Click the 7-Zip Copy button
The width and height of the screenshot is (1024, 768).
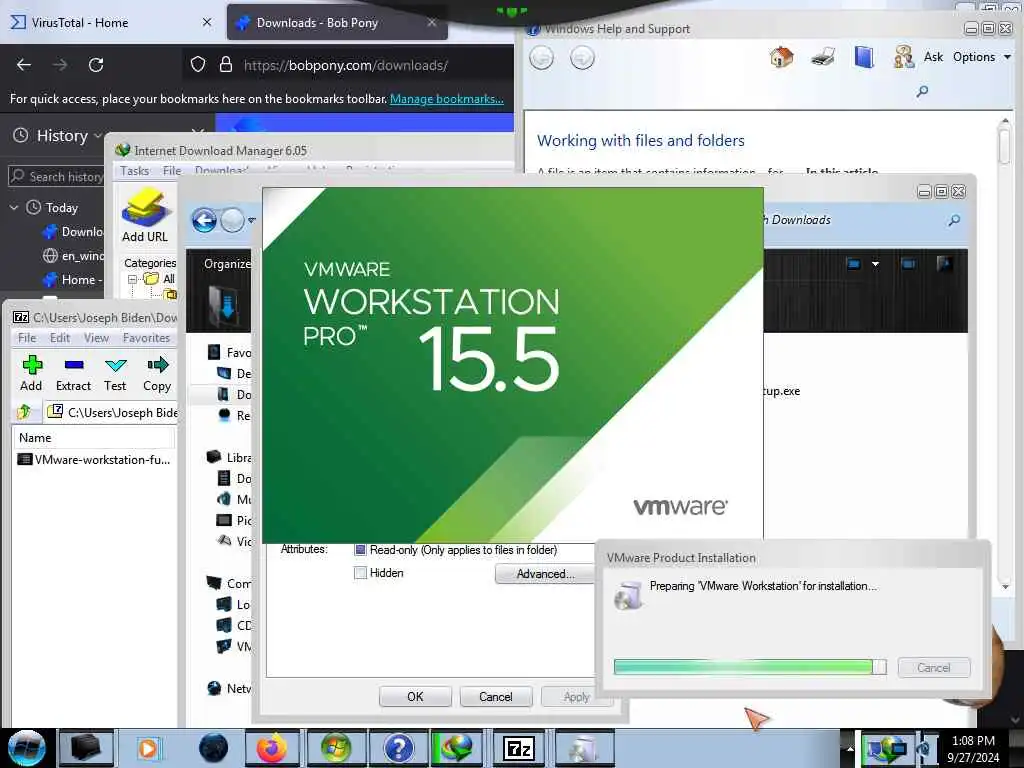click(x=157, y=374)
